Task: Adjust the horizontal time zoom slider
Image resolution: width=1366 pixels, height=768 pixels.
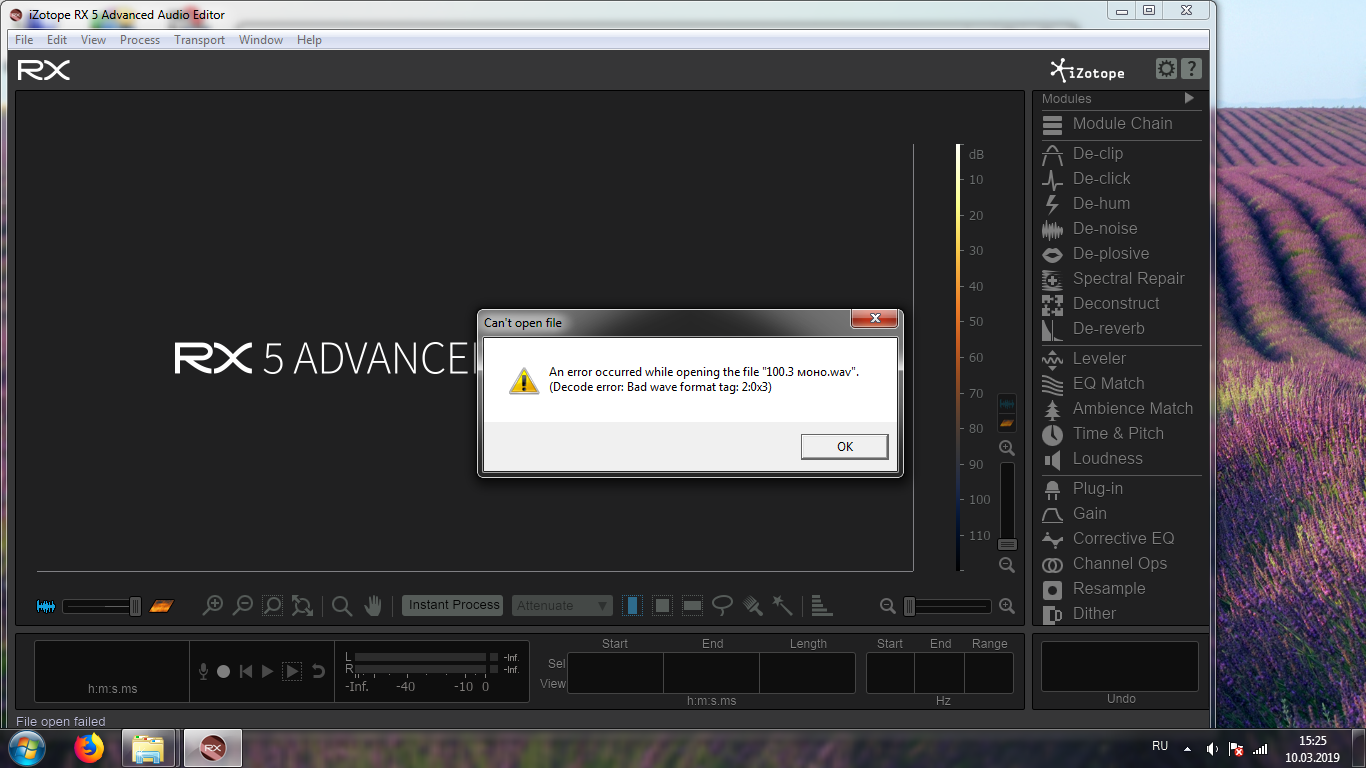Action: pos(947,606)
